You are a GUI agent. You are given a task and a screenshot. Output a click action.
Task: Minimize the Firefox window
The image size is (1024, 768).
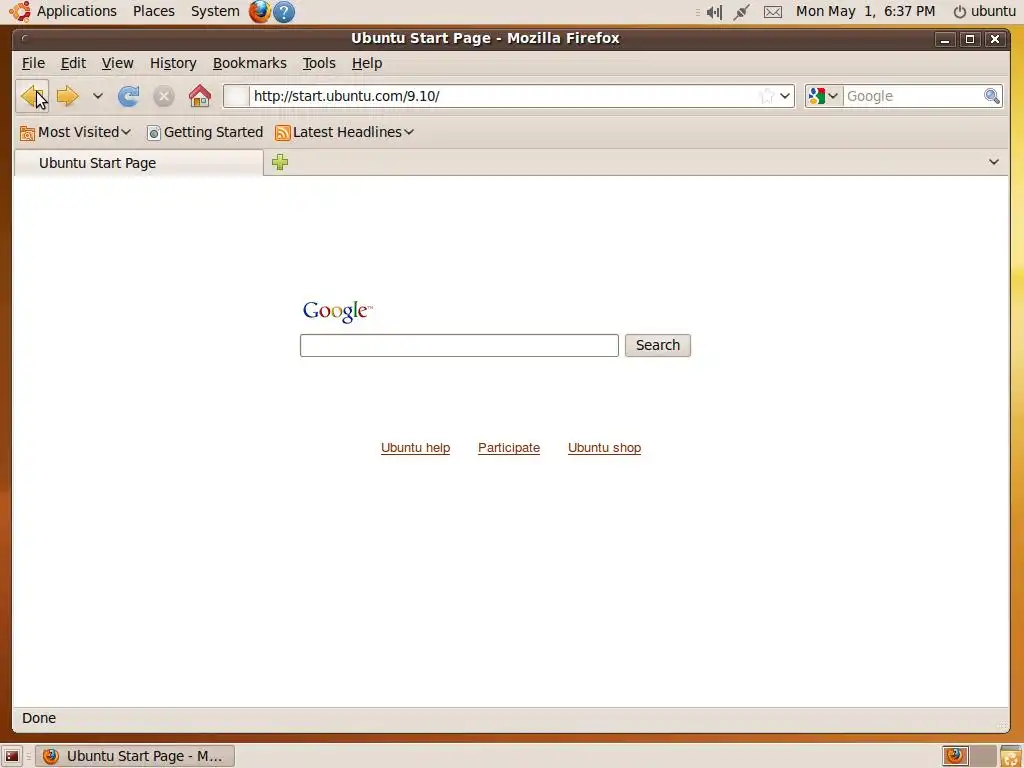click(x=944, y=39)
